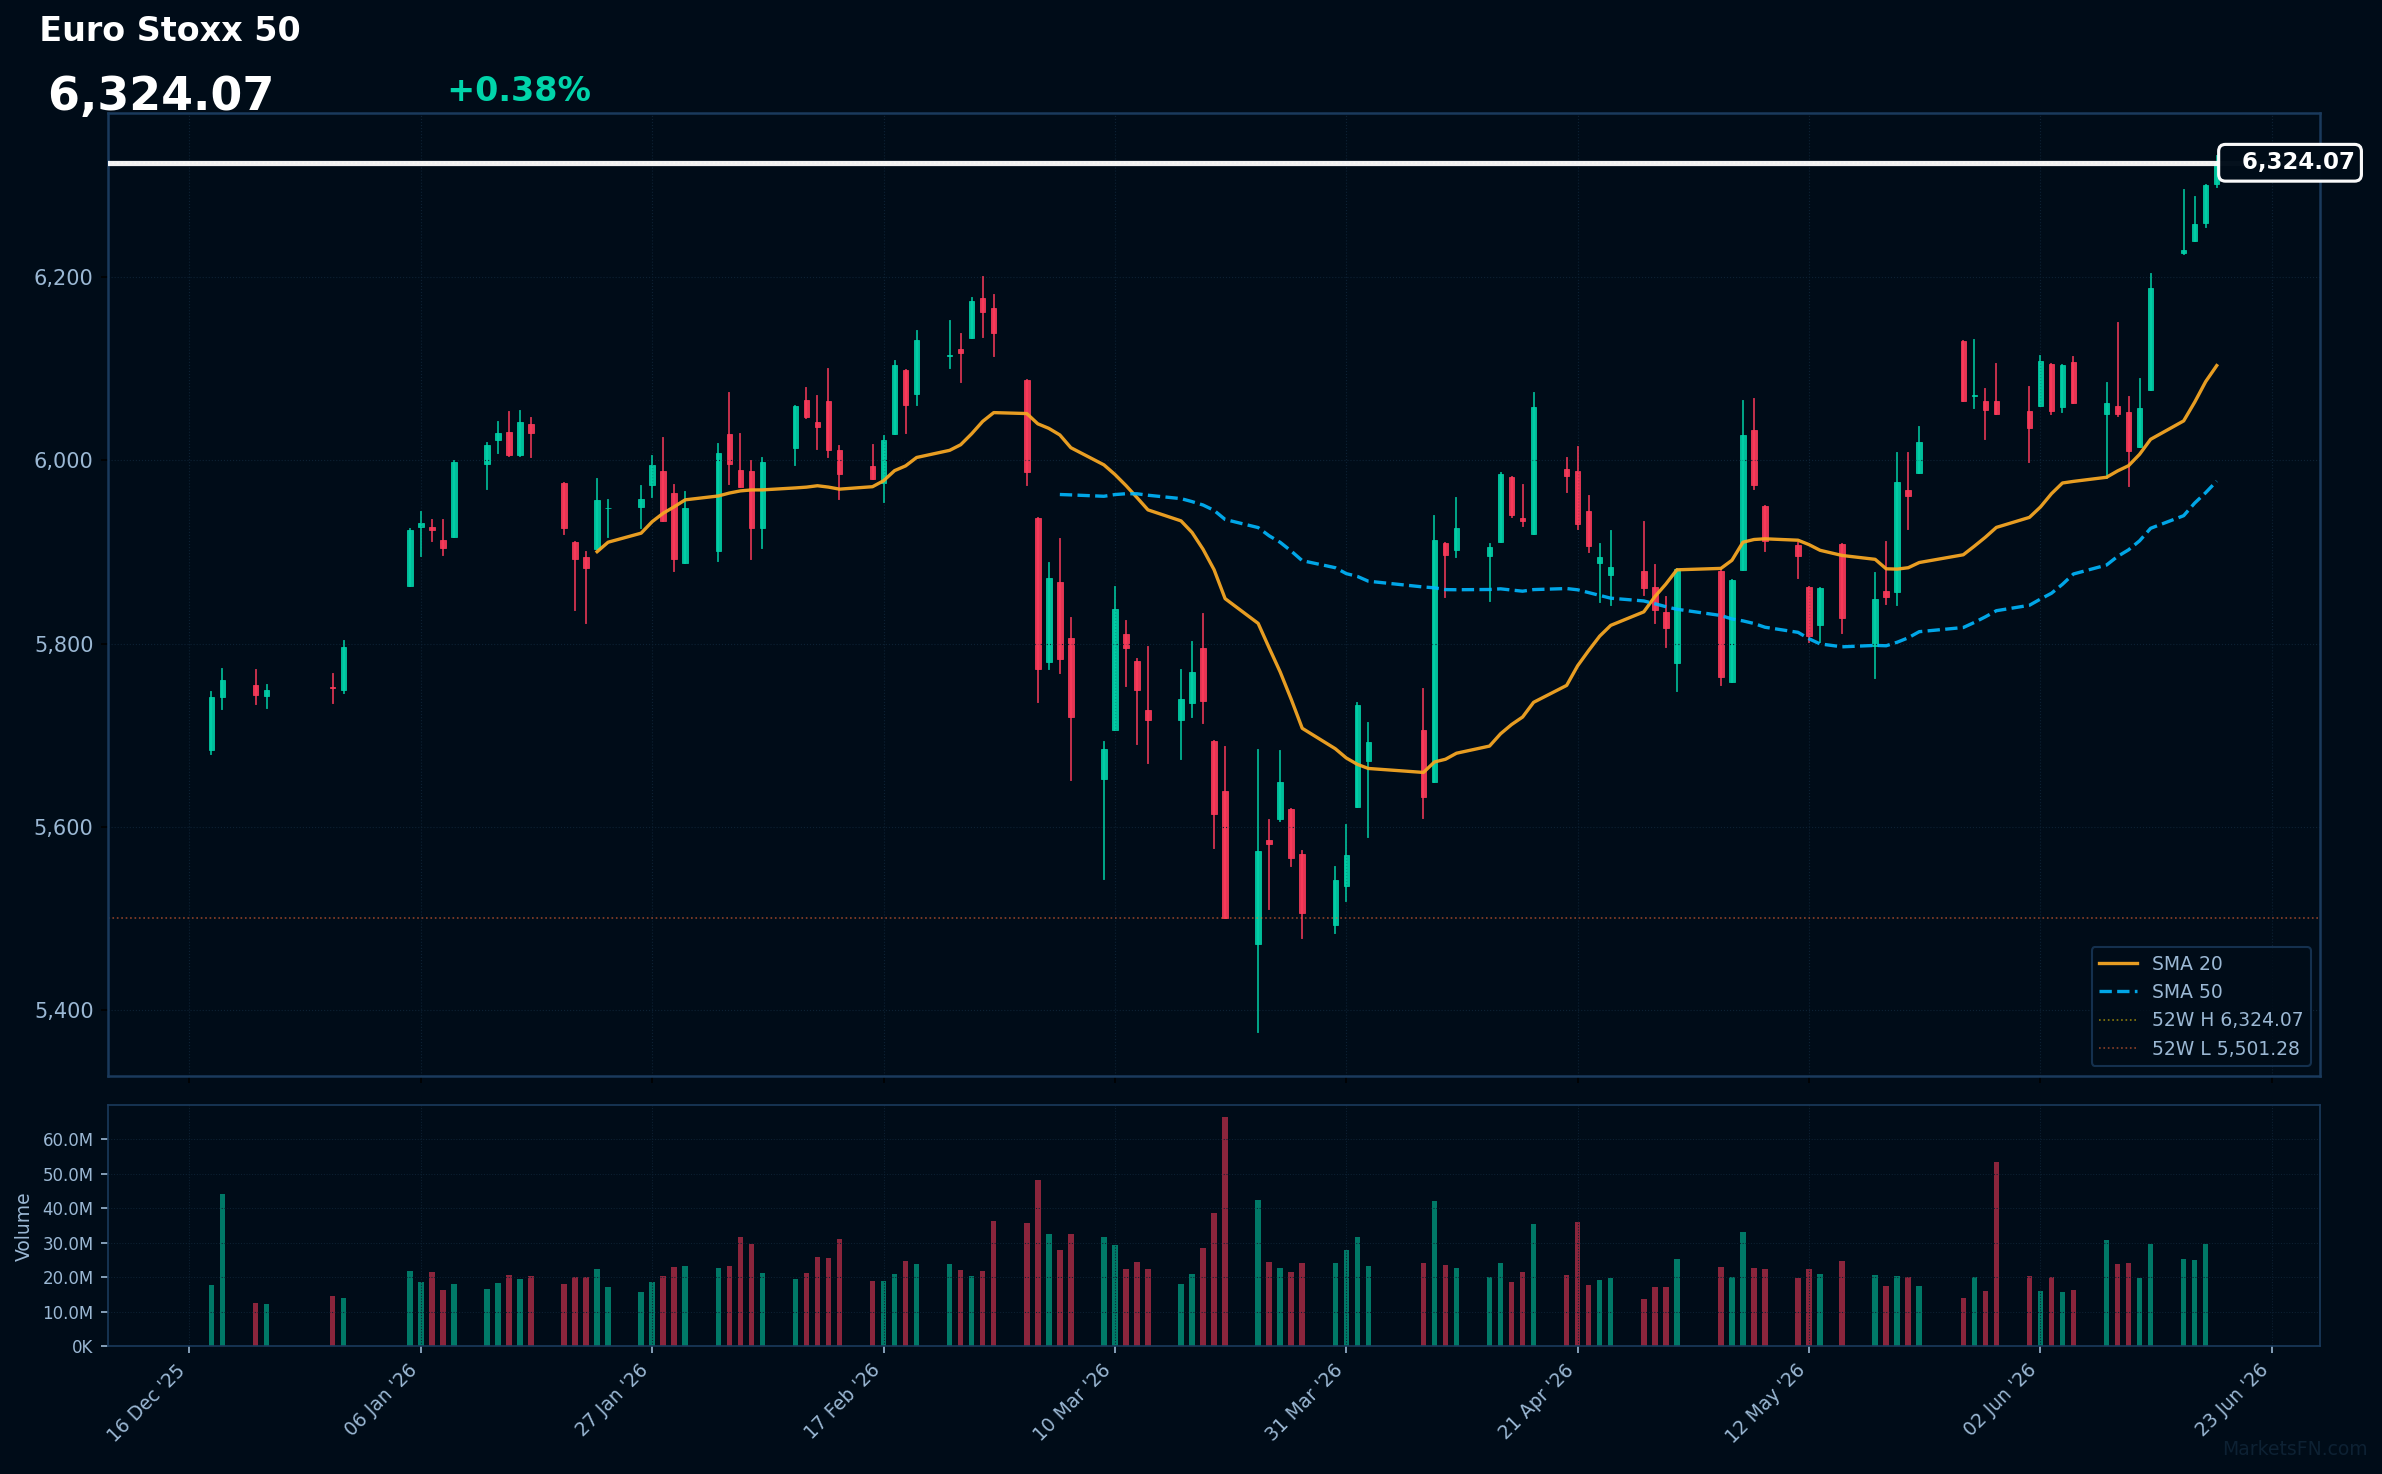Click the 02 Jun '26 date label
The height and width of the screenshot is (1474, 2382).
point(1999,1400)
